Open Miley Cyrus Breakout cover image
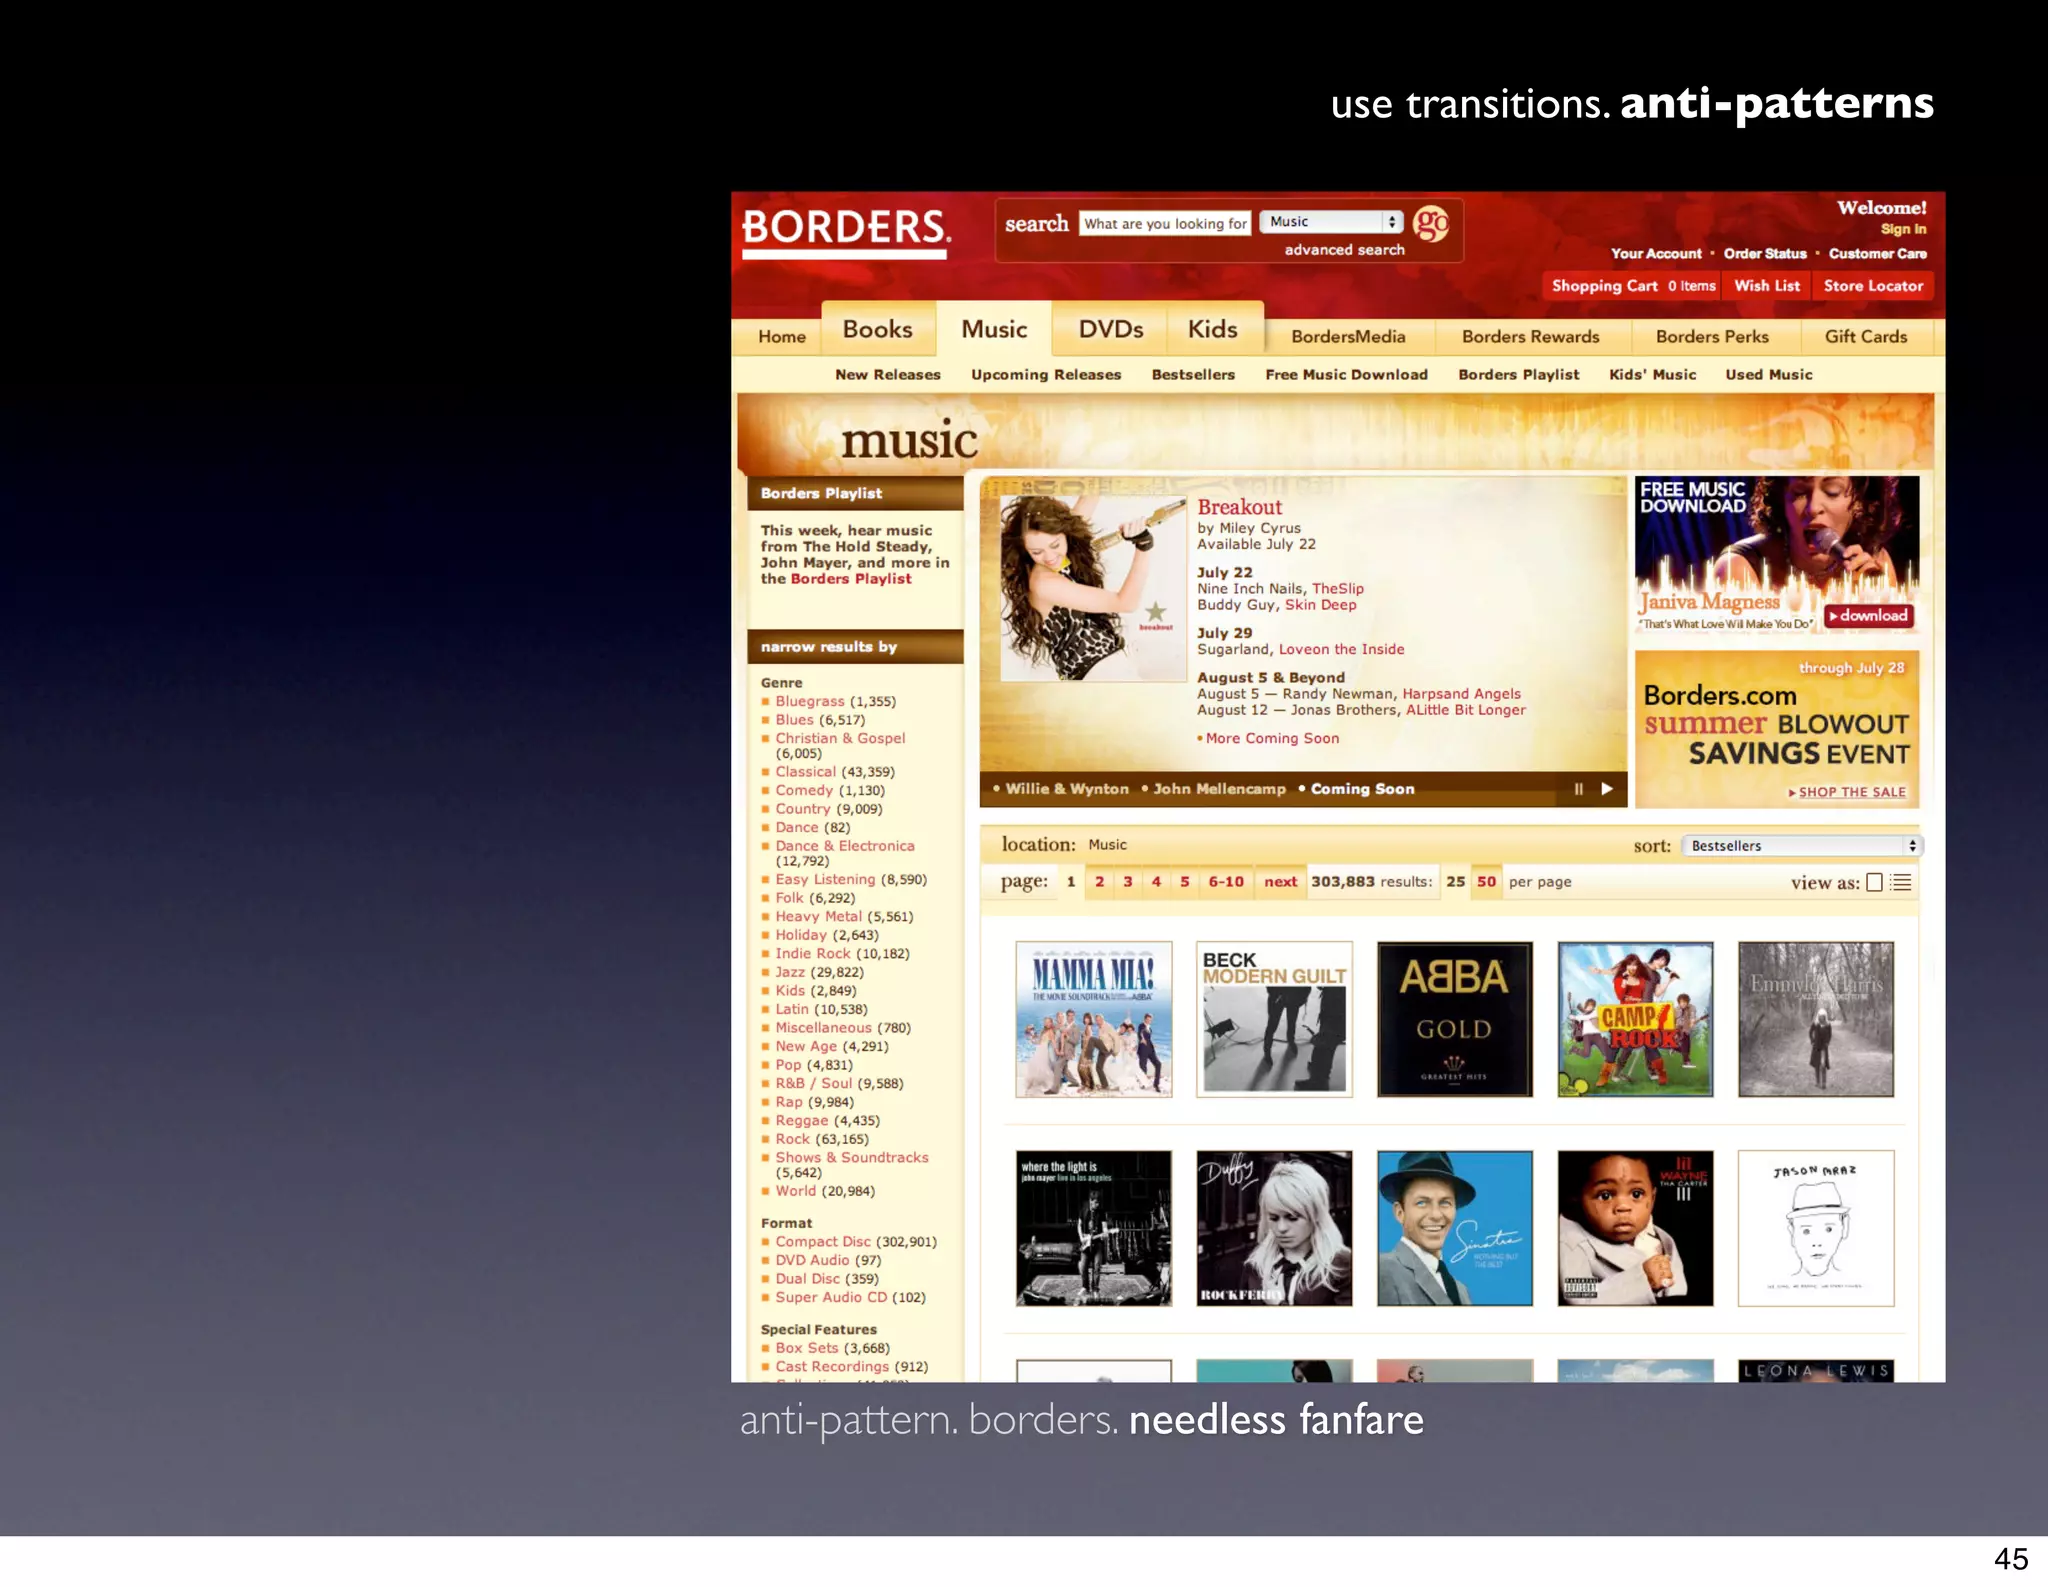This screenshot has height=1587, width=2048. (x=1093, y=588)
